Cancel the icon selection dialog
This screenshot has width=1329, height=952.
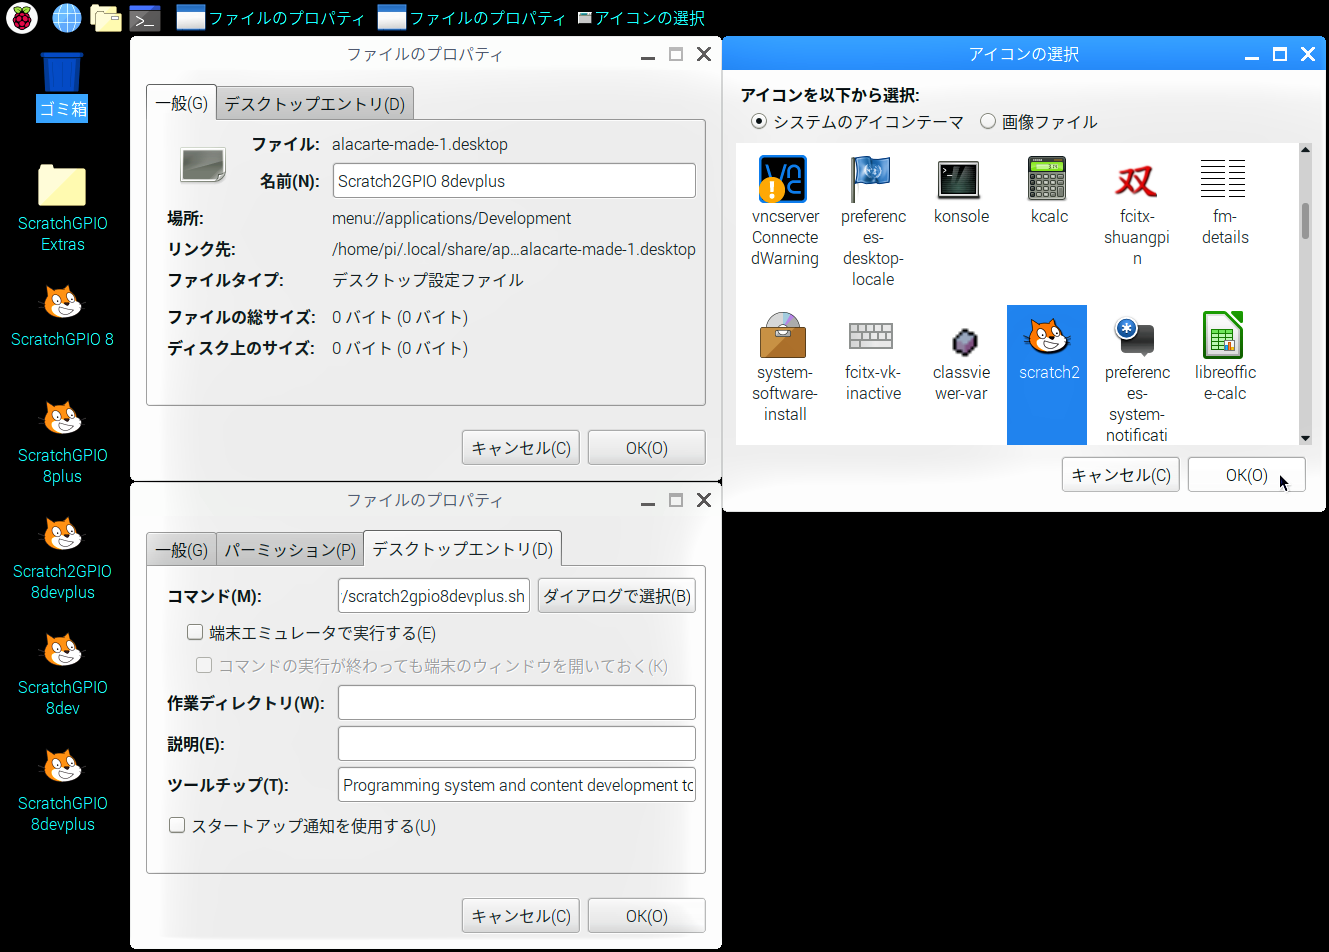click(1120, 475)
